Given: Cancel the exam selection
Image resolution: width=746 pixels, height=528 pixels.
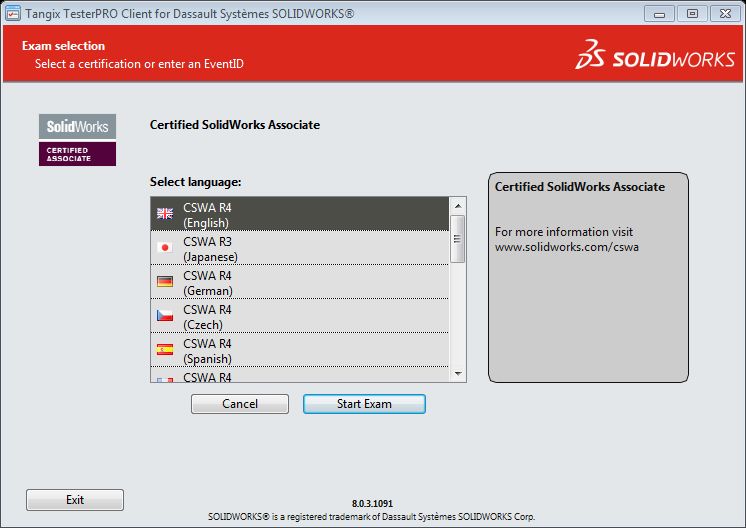Looking at the screenshot, I should (x=240, y=404).
